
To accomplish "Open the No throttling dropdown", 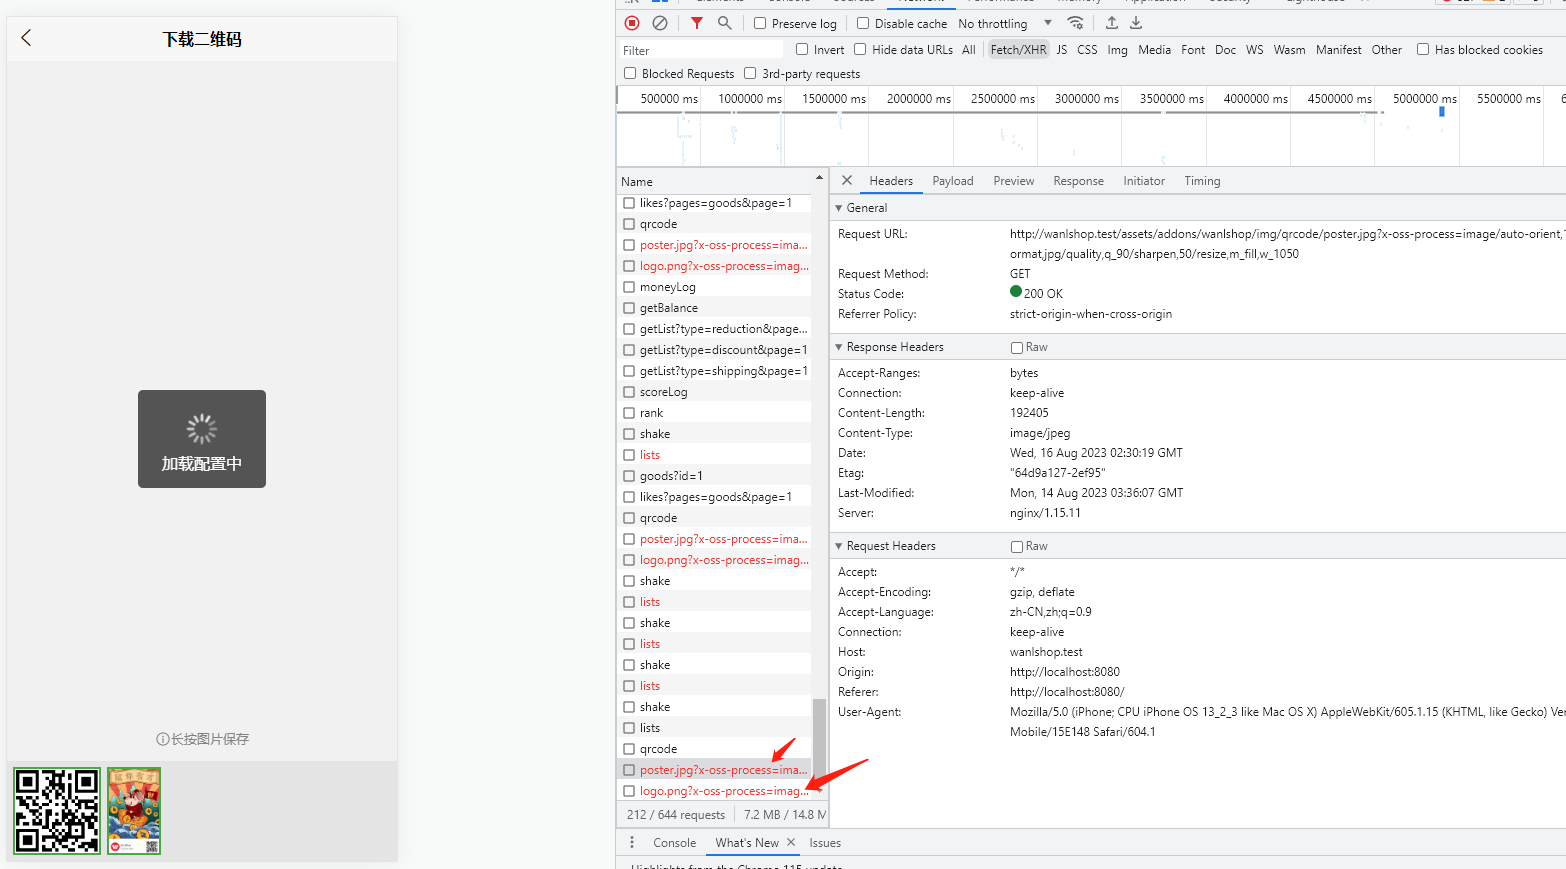I will tap(1005, 23).
